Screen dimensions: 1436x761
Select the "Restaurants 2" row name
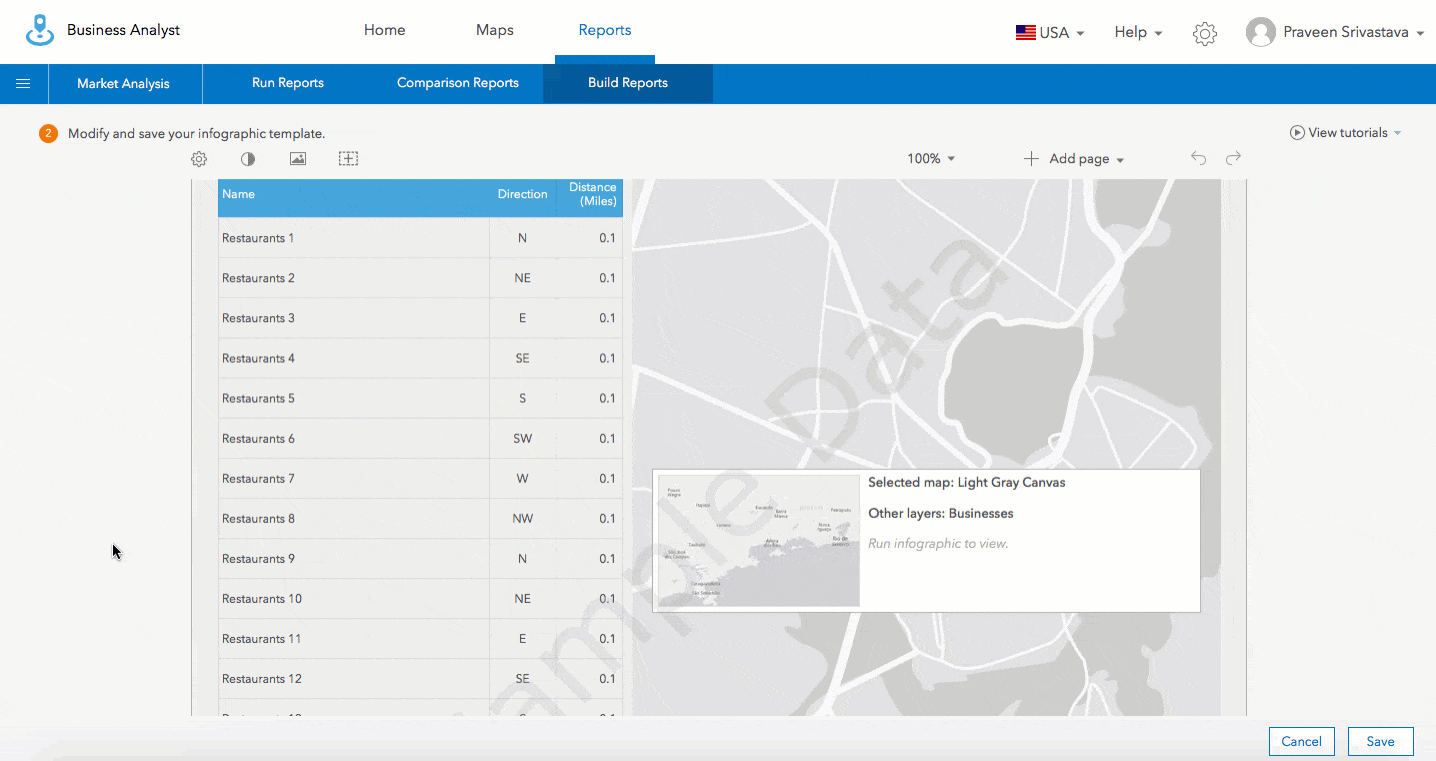pos(258,278)
